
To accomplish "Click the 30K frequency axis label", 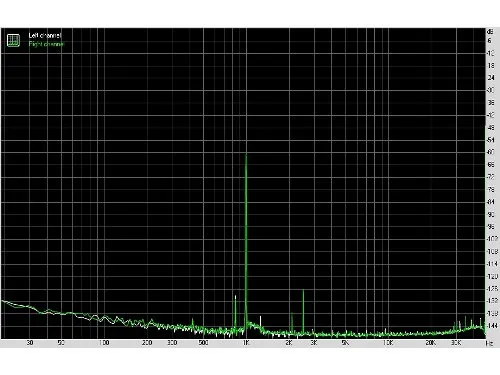I will pyautogui.click(x=456, y=343).
